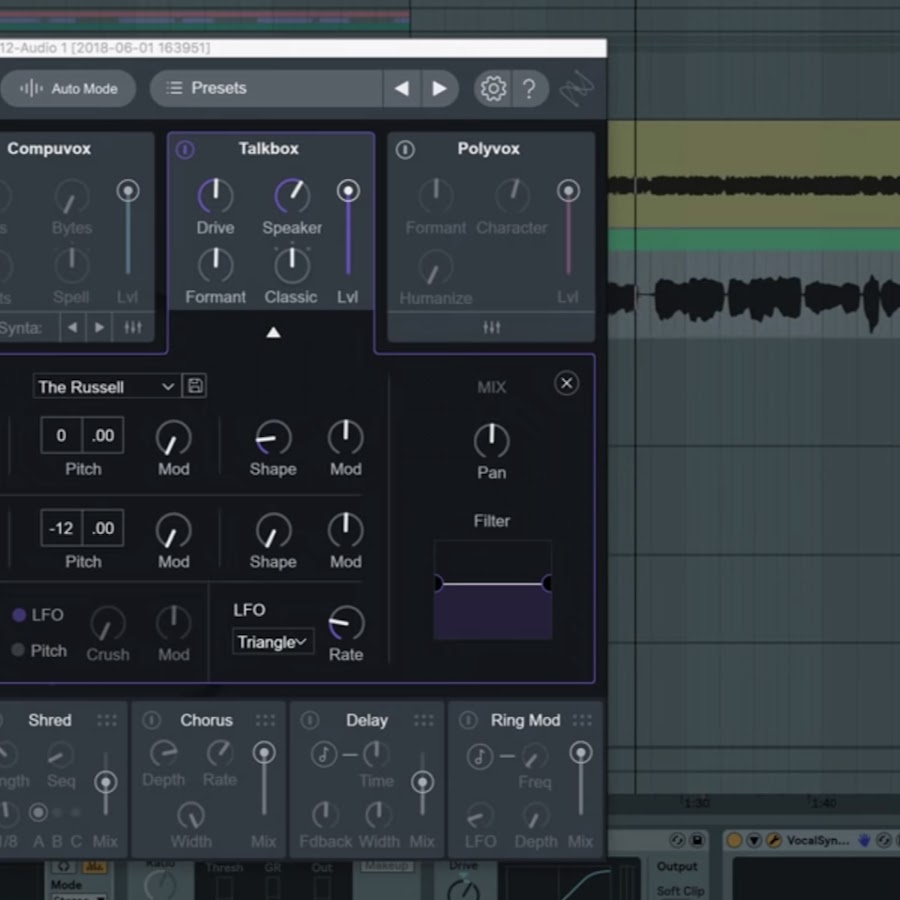Click the Delay tempo sync note icon
The image size is (900, 900).
tap(324, 754)
